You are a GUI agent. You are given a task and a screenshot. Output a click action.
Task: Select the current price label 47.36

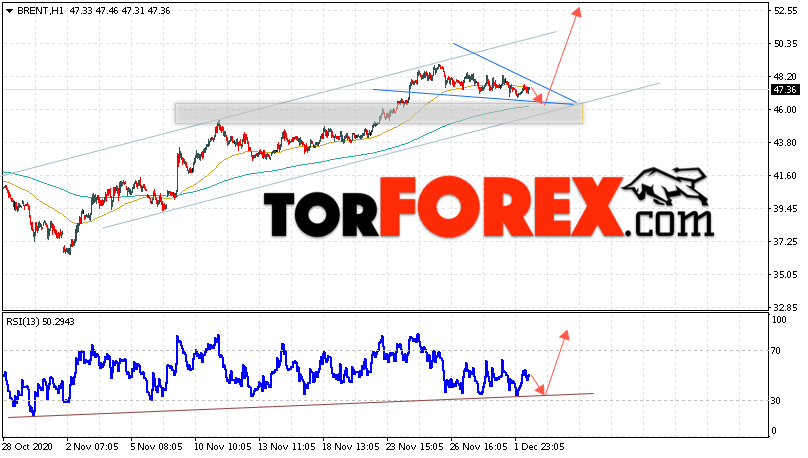click(785, 90)
